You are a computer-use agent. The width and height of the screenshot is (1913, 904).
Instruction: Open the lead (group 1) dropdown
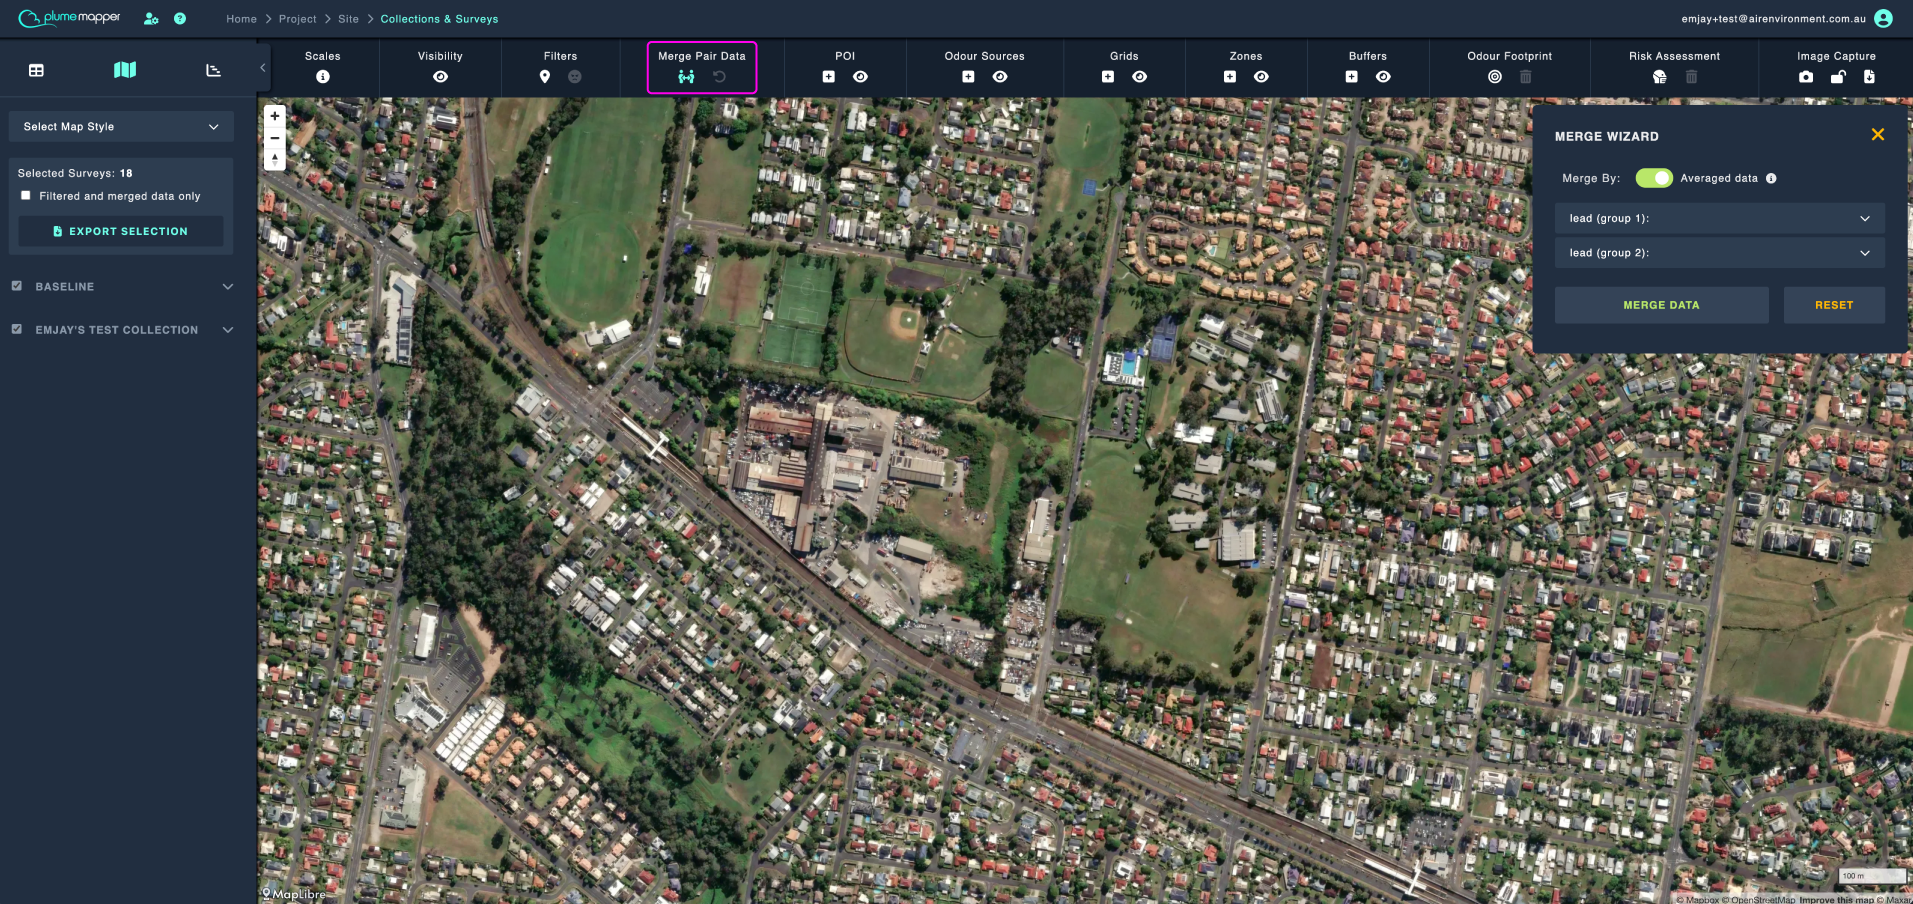[x=1720, y=218]
